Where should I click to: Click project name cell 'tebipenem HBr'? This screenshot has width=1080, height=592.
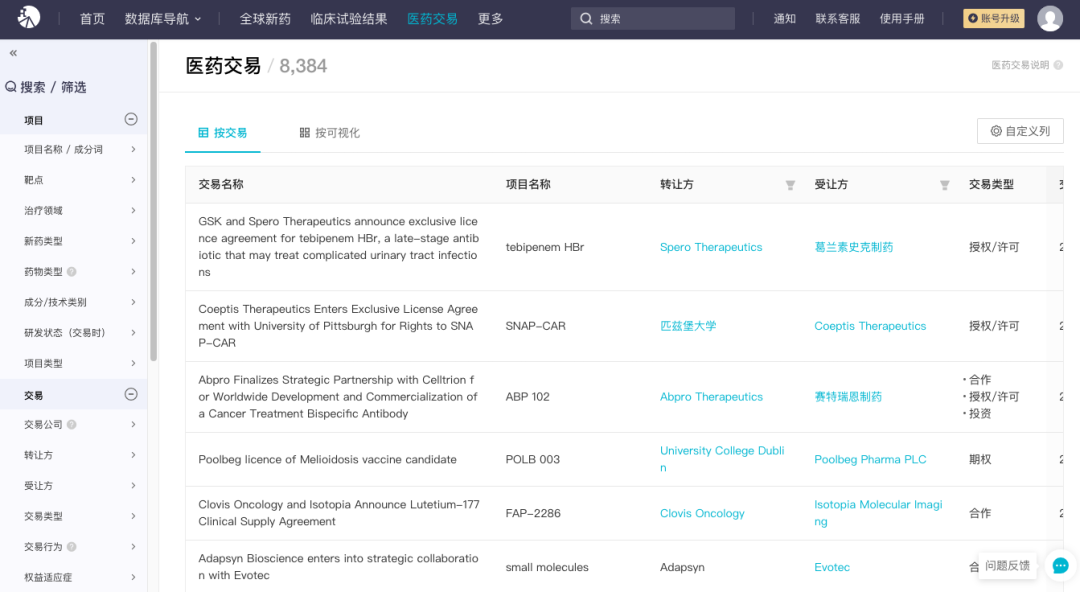click(x=545, y=247)
